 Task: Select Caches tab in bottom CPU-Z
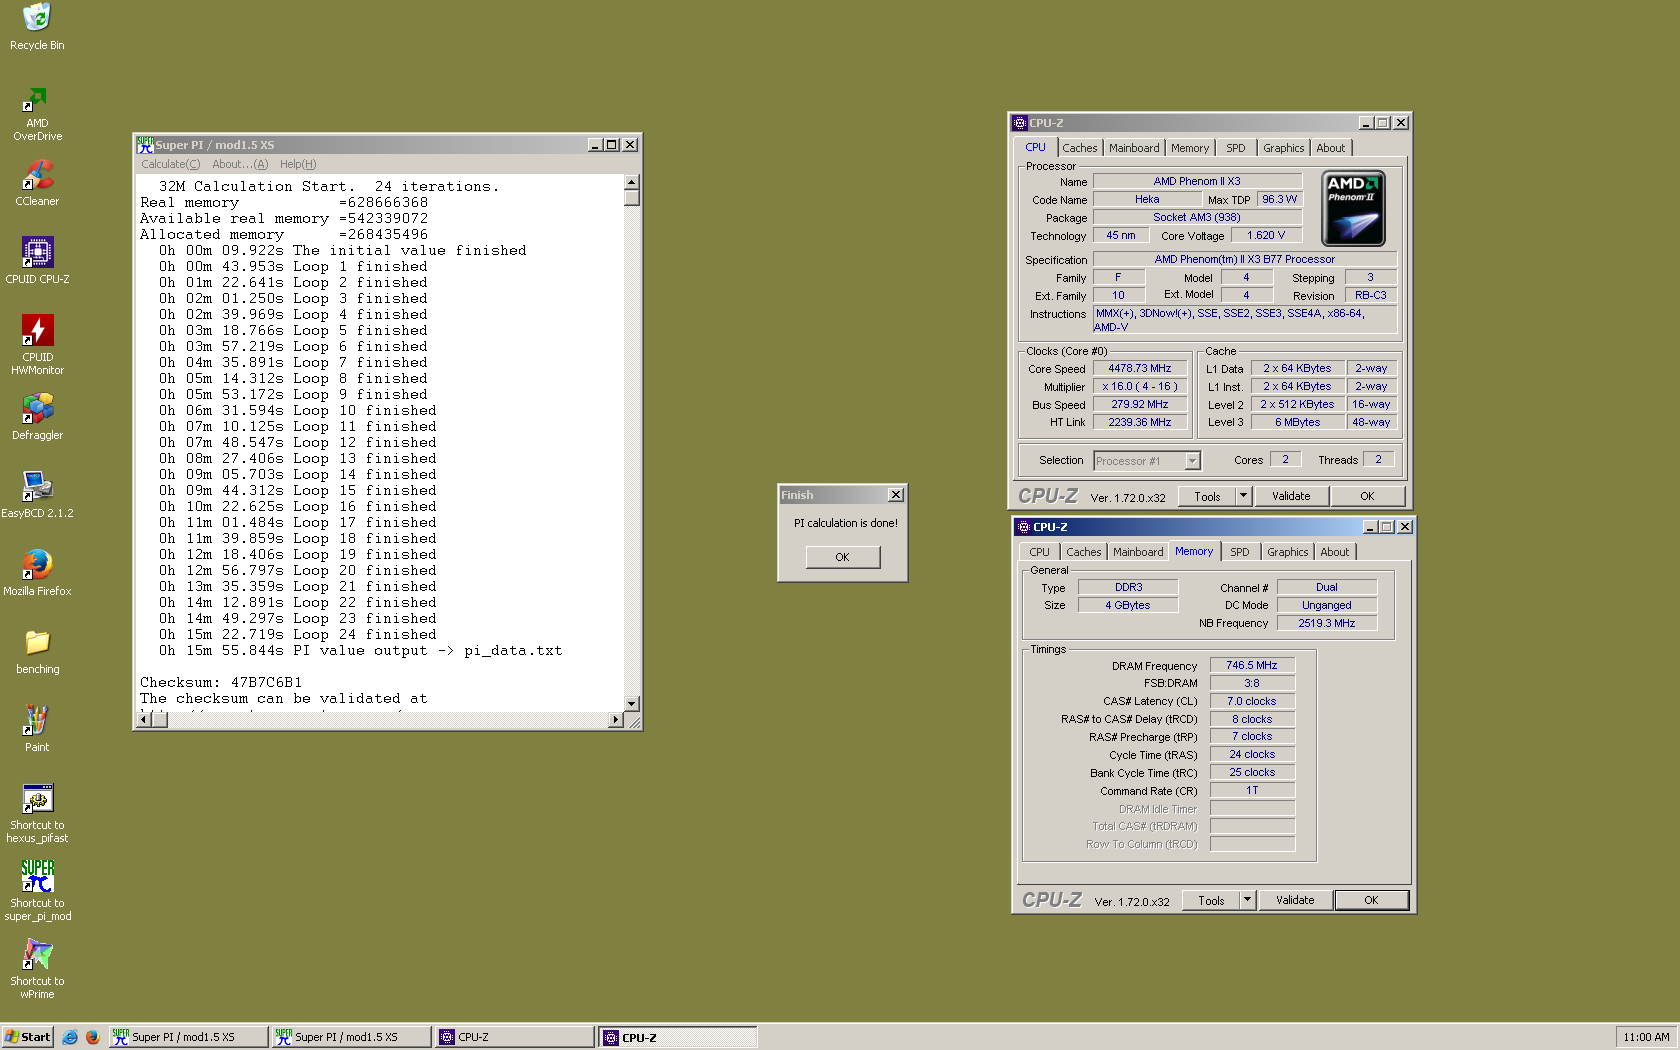pos(1083,552)
